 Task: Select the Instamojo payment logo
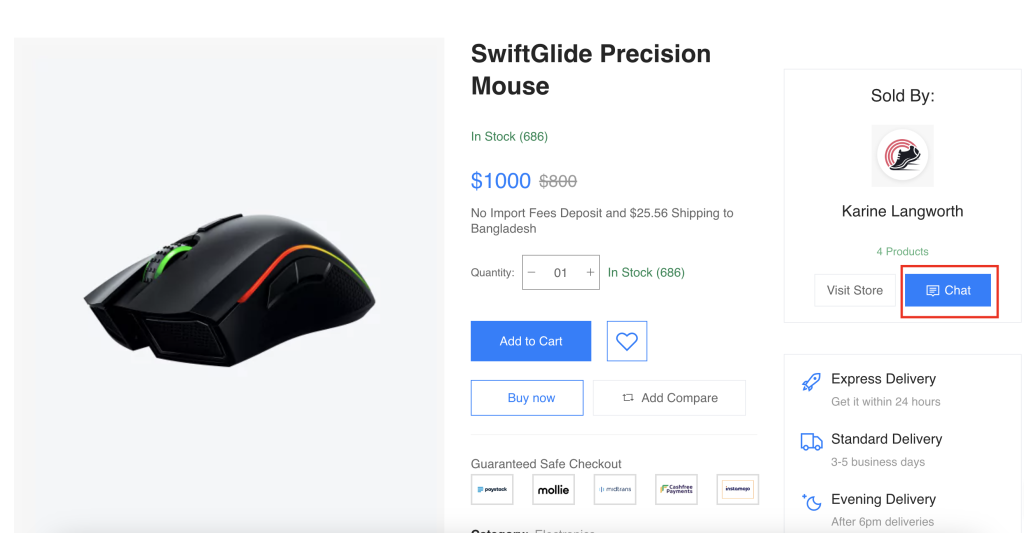[737, 489]
